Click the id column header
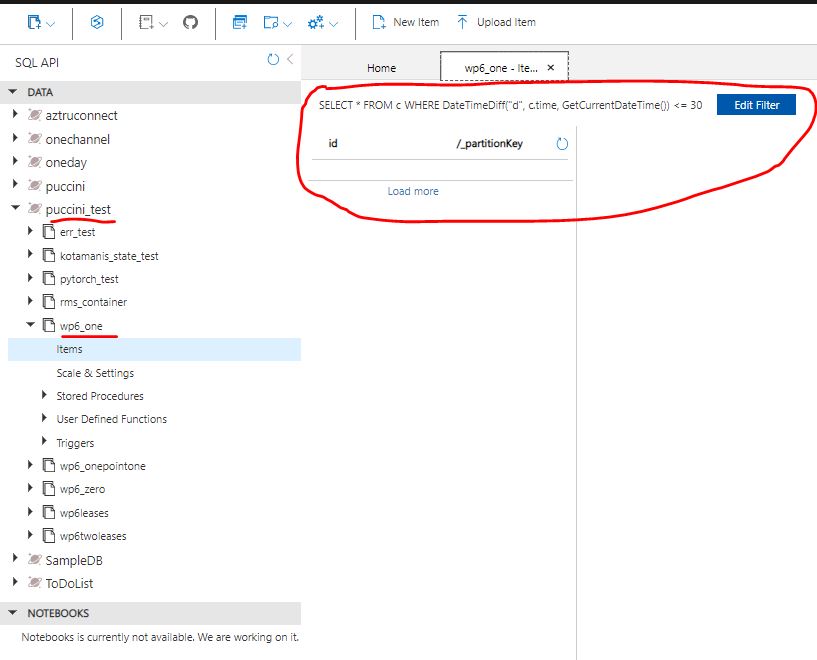This screenshot has height=660, width=817. coord(332,143)
